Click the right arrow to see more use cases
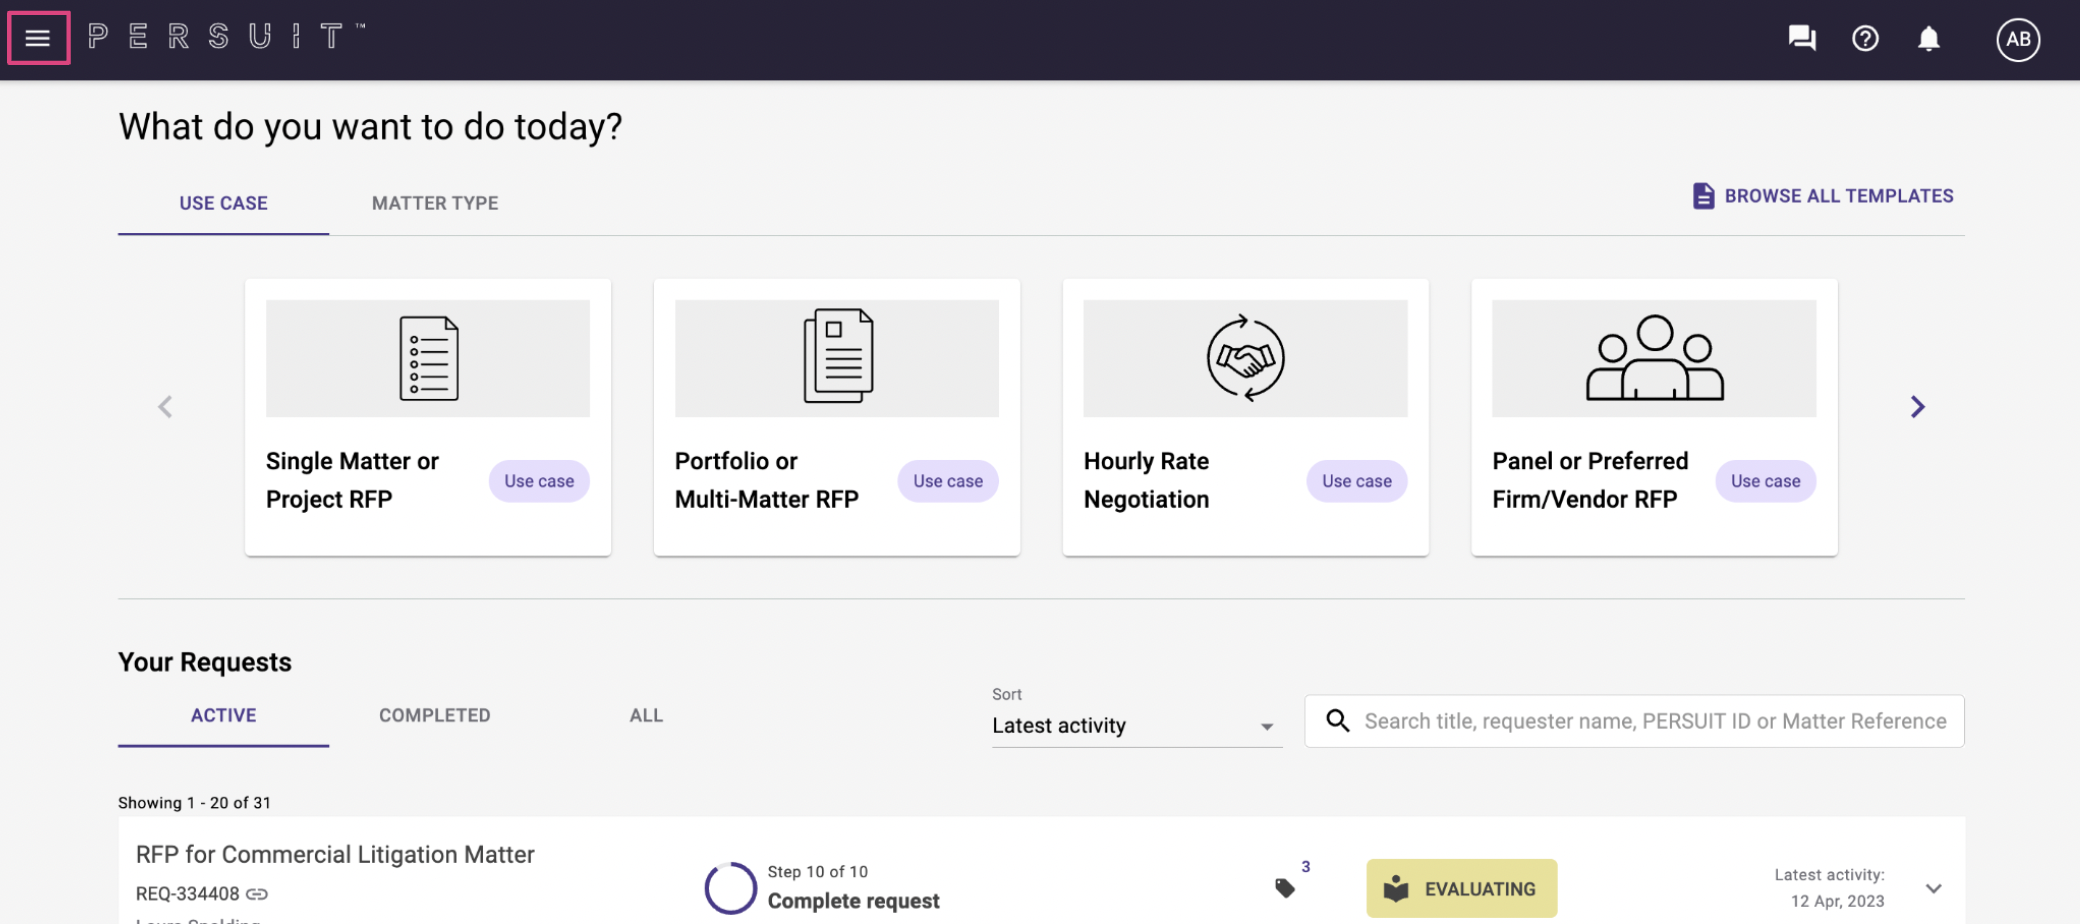The height and width of the screenshot is (924, 2080). point(1917,407)
